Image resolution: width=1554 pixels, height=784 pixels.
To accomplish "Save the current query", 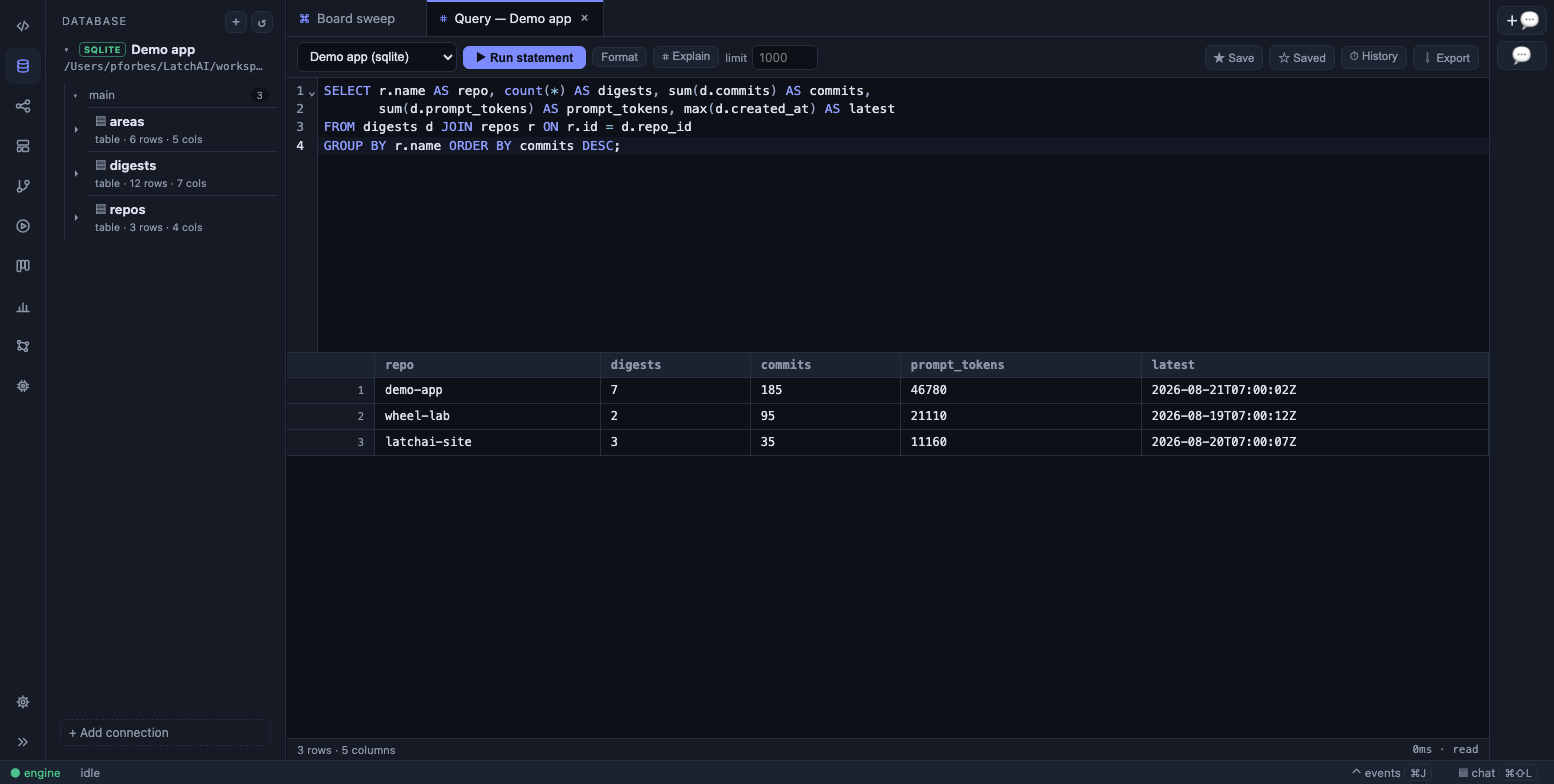I will click(x=1233, y=58).
